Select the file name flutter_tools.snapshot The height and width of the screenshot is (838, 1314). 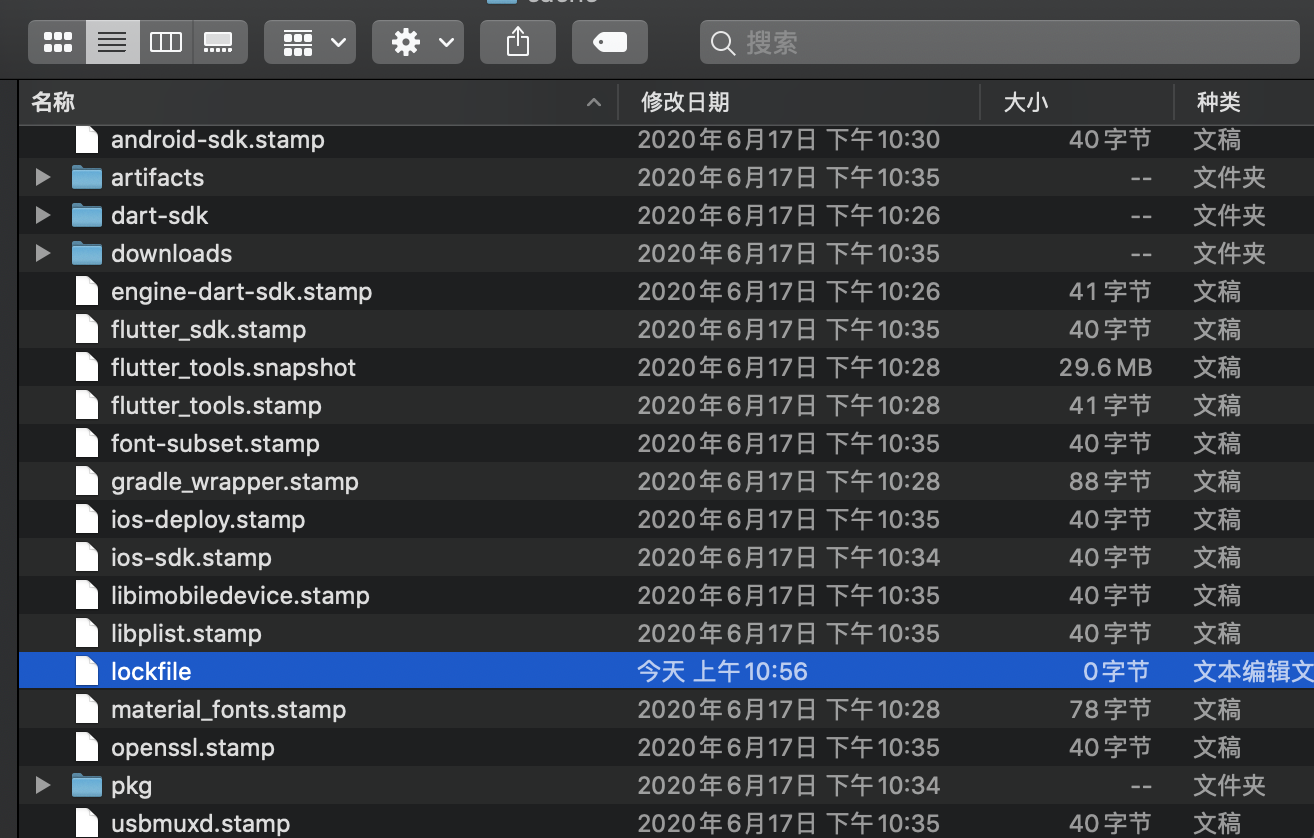coord(233,367)
